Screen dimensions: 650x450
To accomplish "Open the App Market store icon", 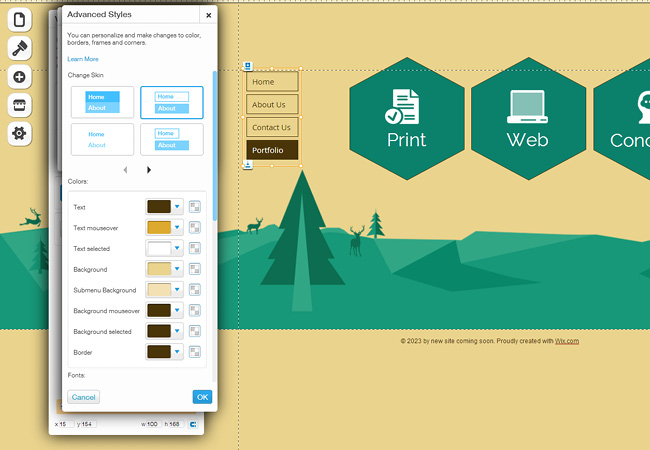I will 20,105.
